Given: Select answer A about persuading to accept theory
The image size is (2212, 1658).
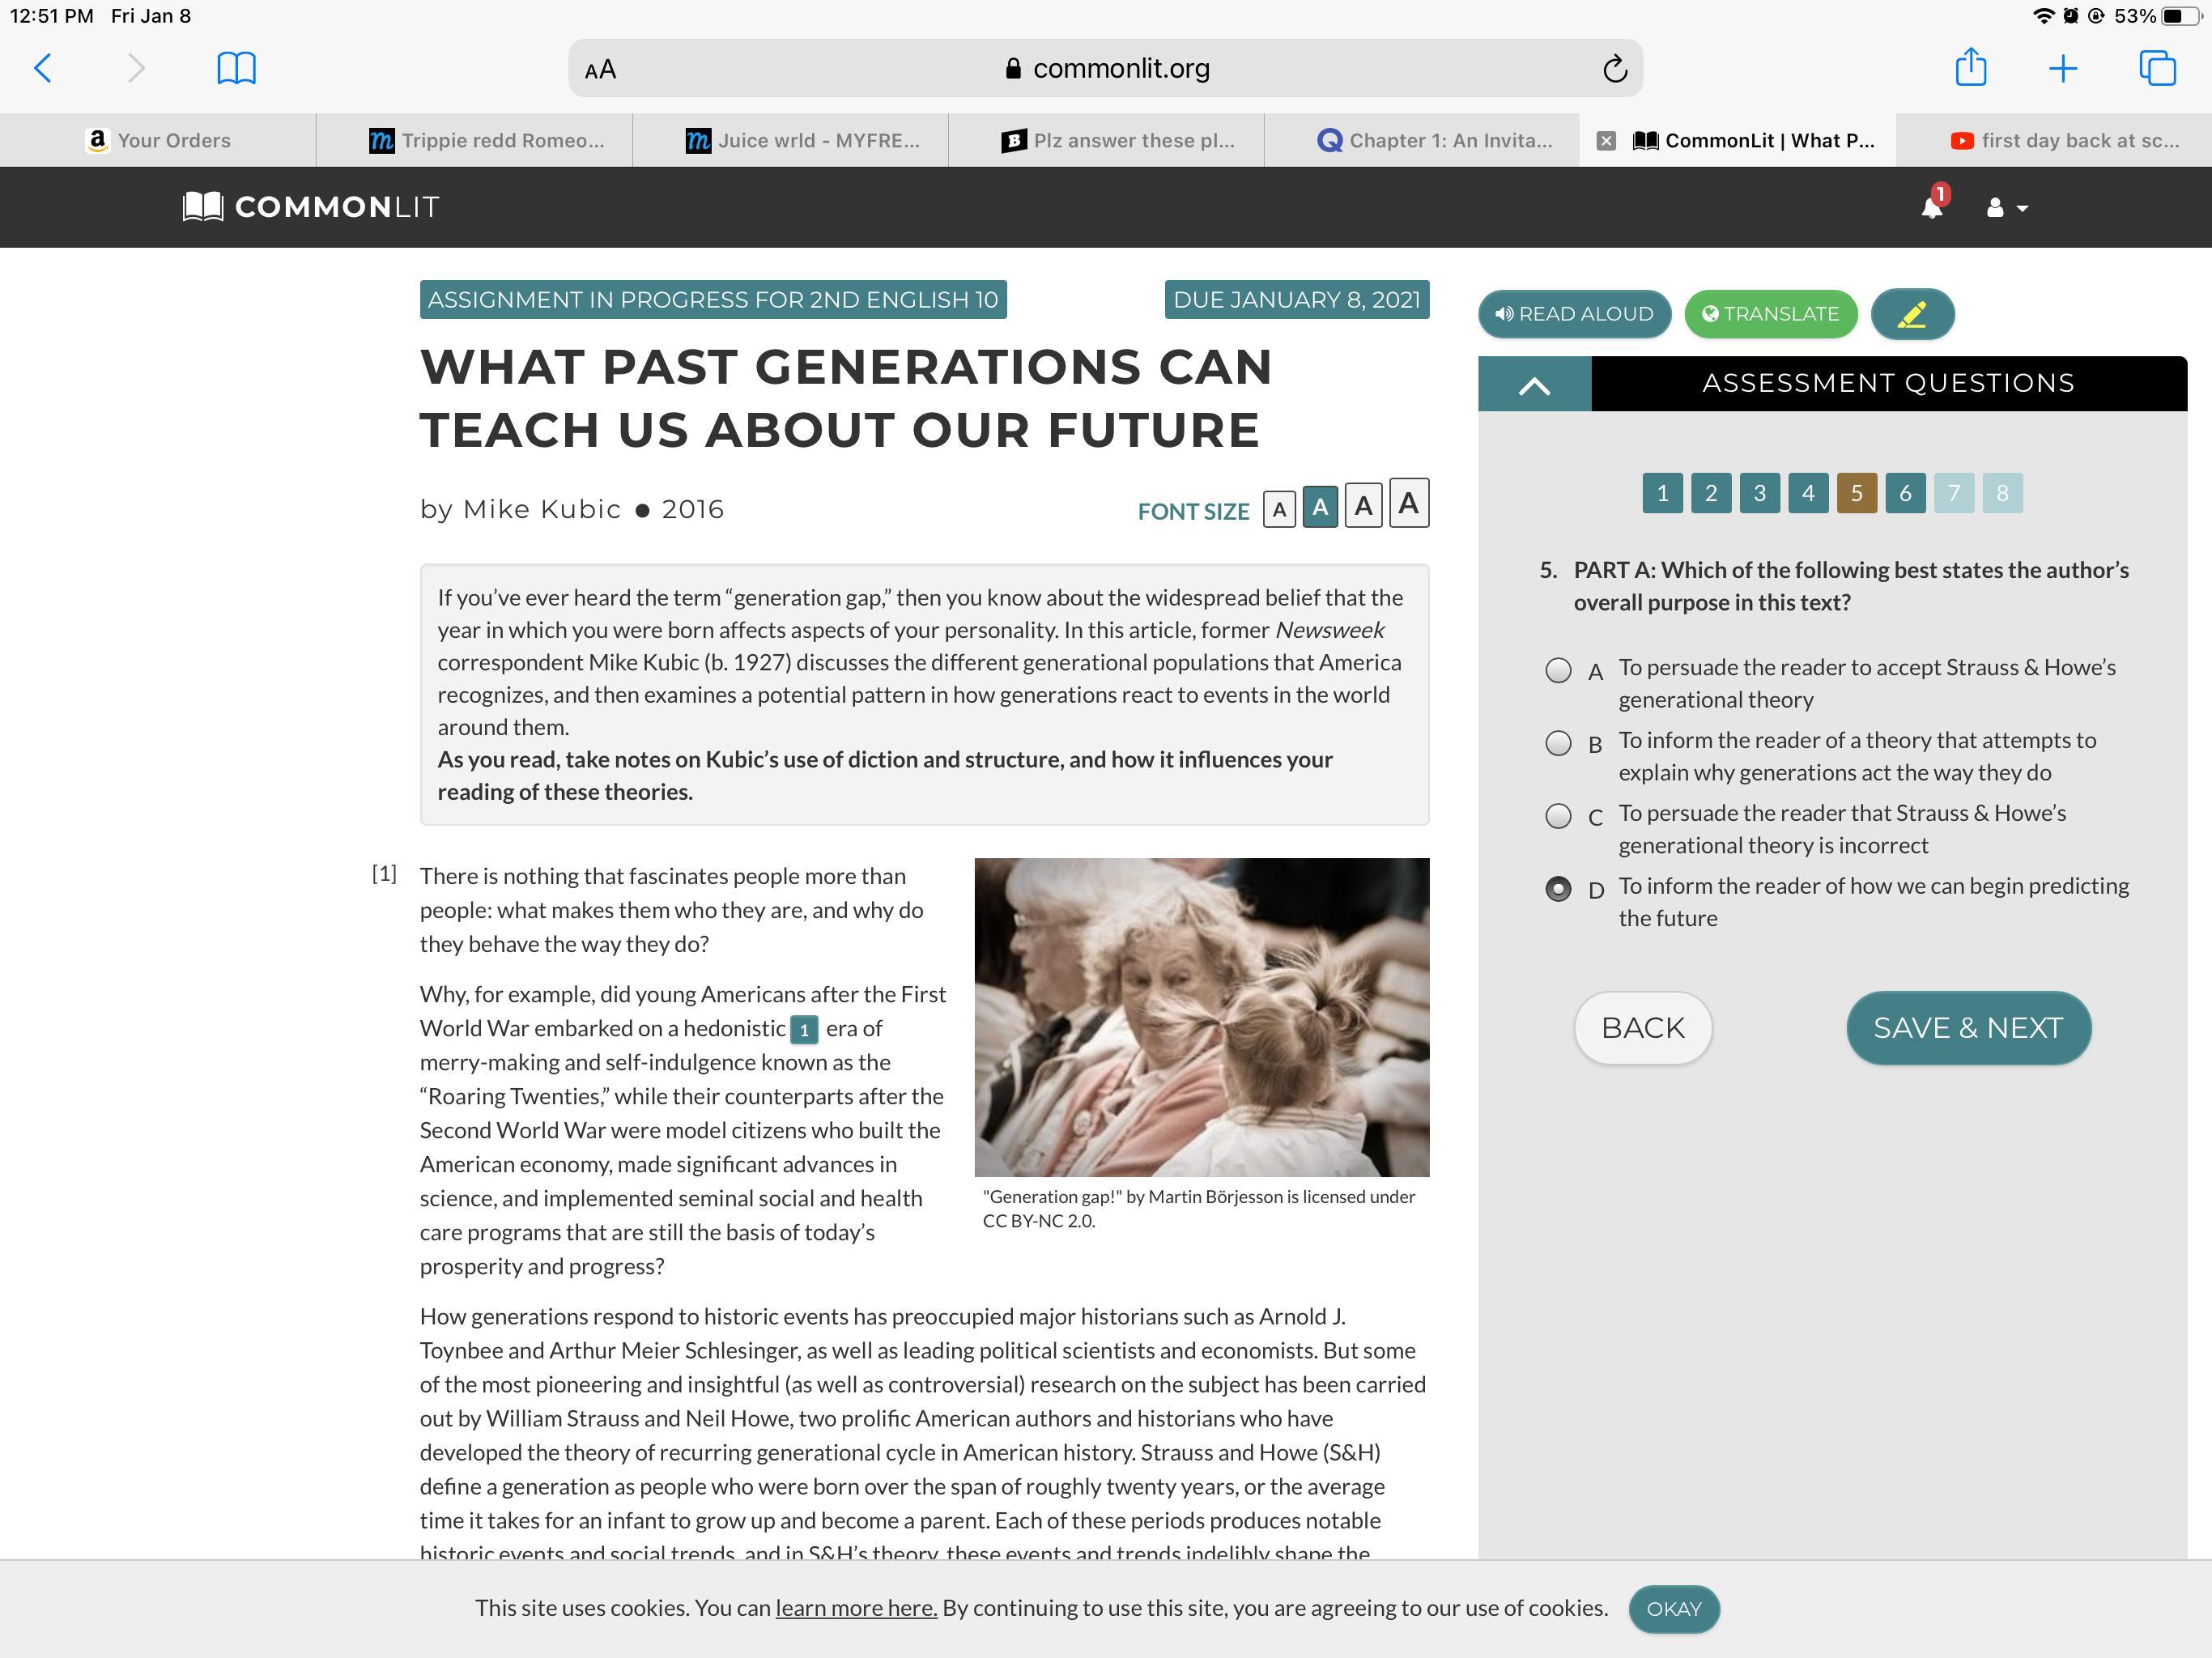Looking at the screenshot, I should point(1557,670).
